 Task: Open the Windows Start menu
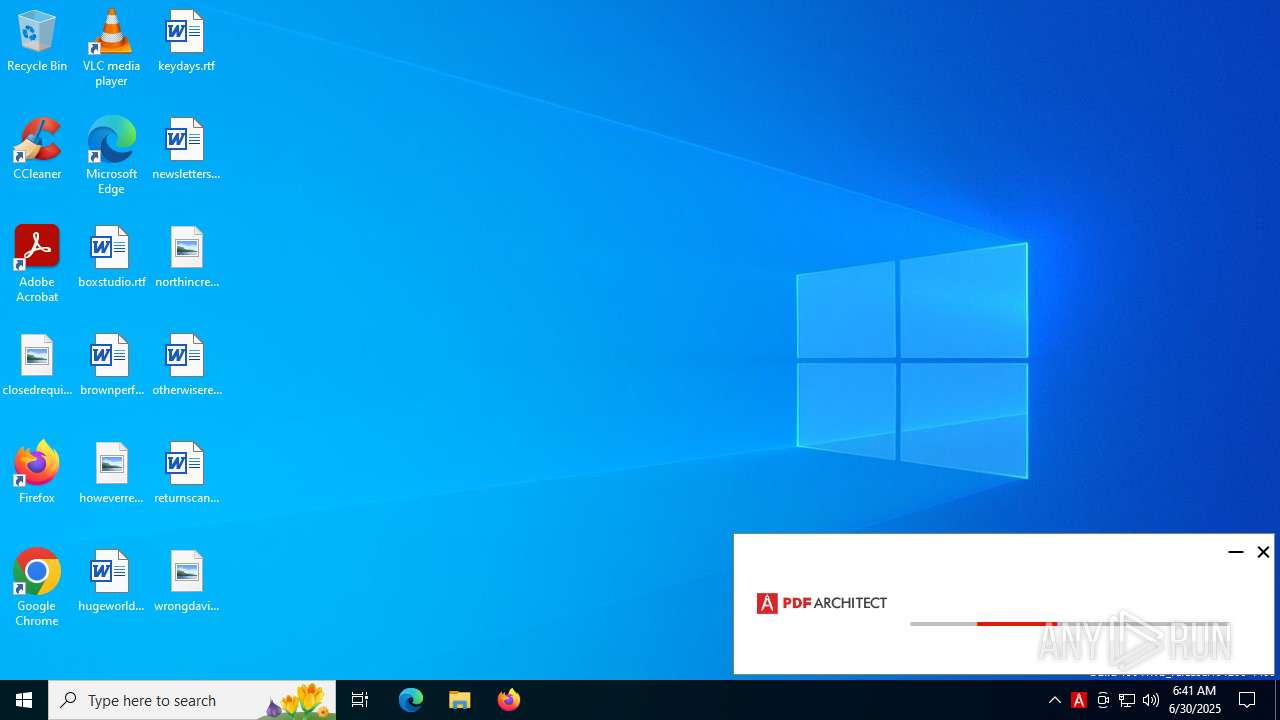point(24,700)
